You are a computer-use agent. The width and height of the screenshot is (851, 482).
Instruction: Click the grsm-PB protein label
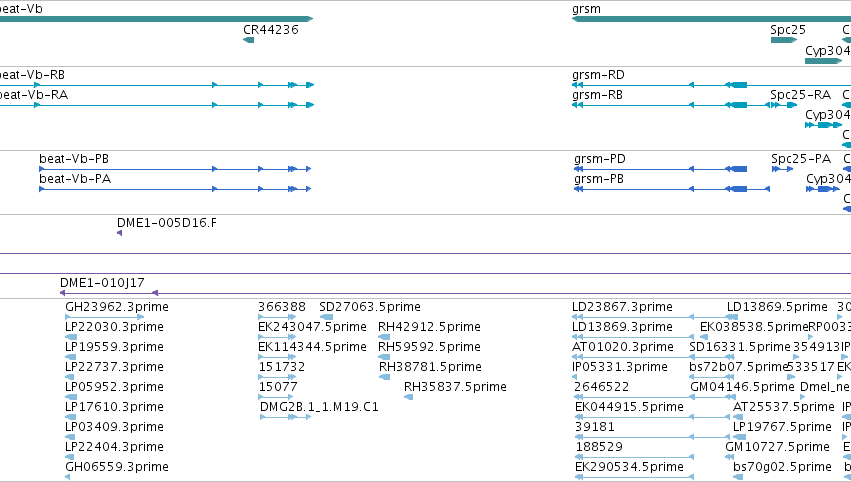click(x=599, y=179)
